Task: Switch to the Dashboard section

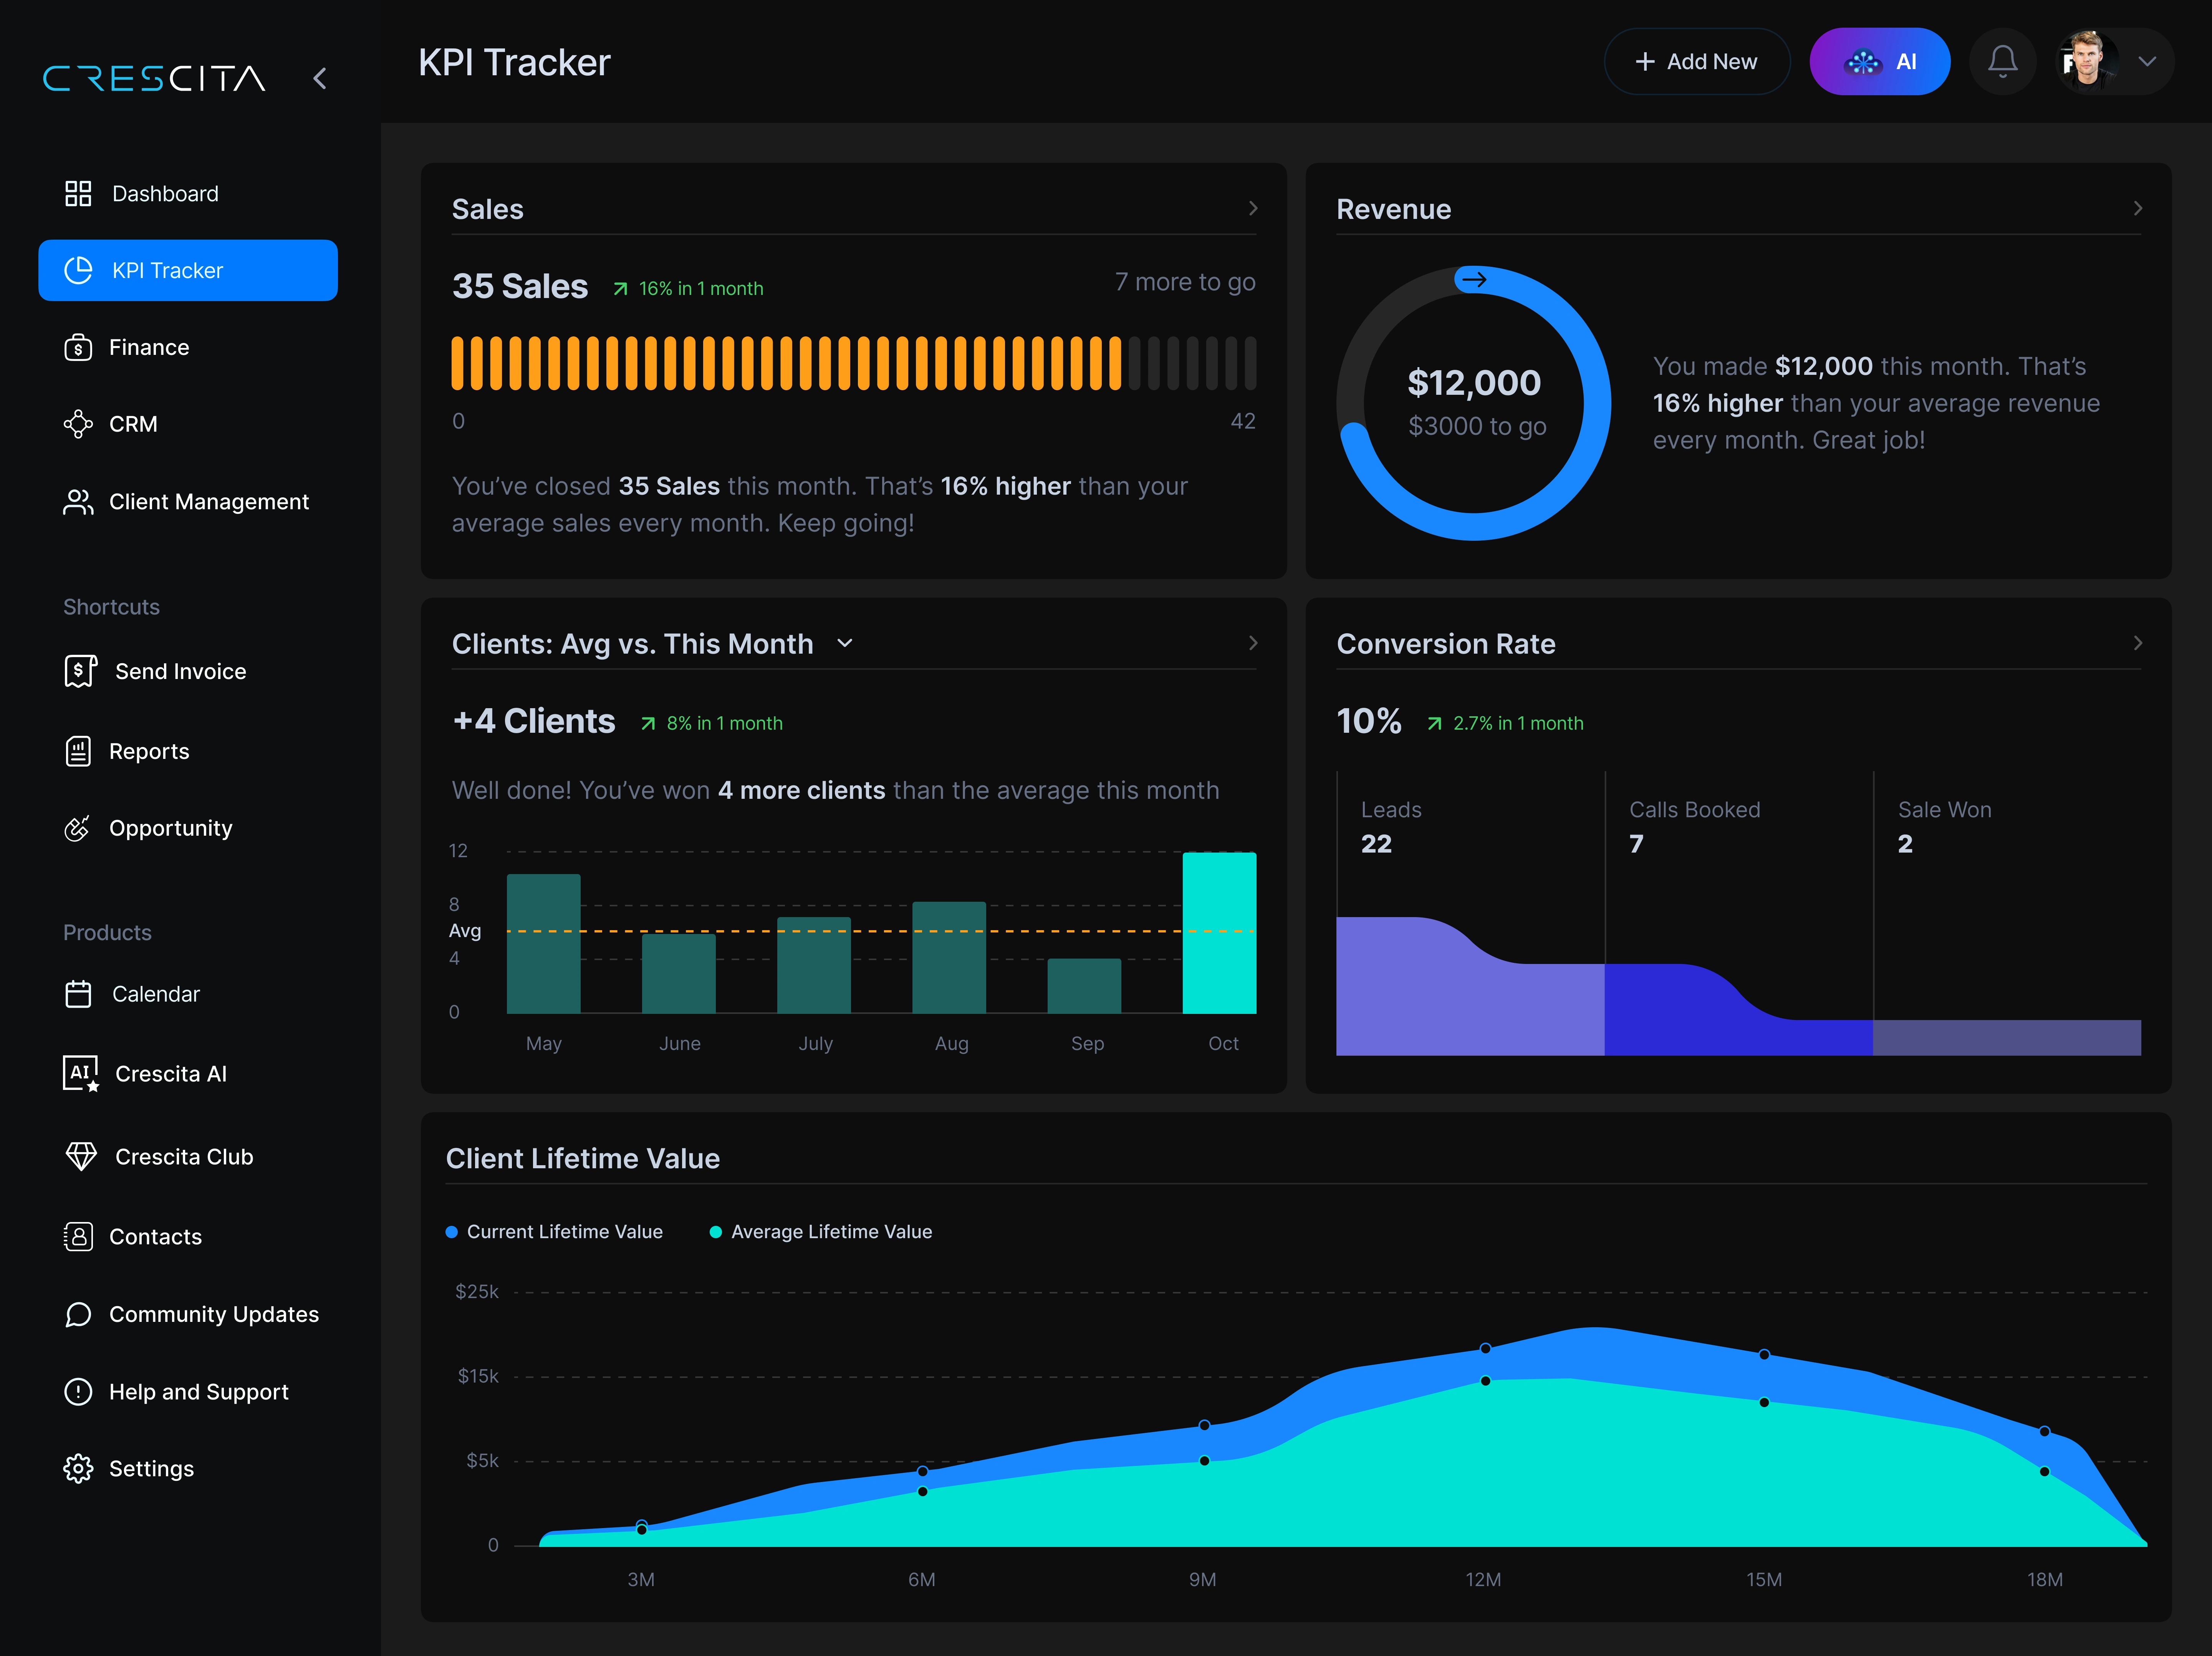Action: [x=165, y=193]
